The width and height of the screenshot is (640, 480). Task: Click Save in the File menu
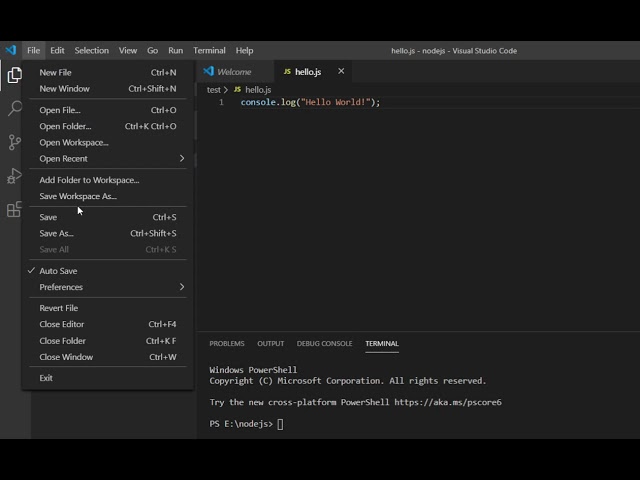[108, 217]
